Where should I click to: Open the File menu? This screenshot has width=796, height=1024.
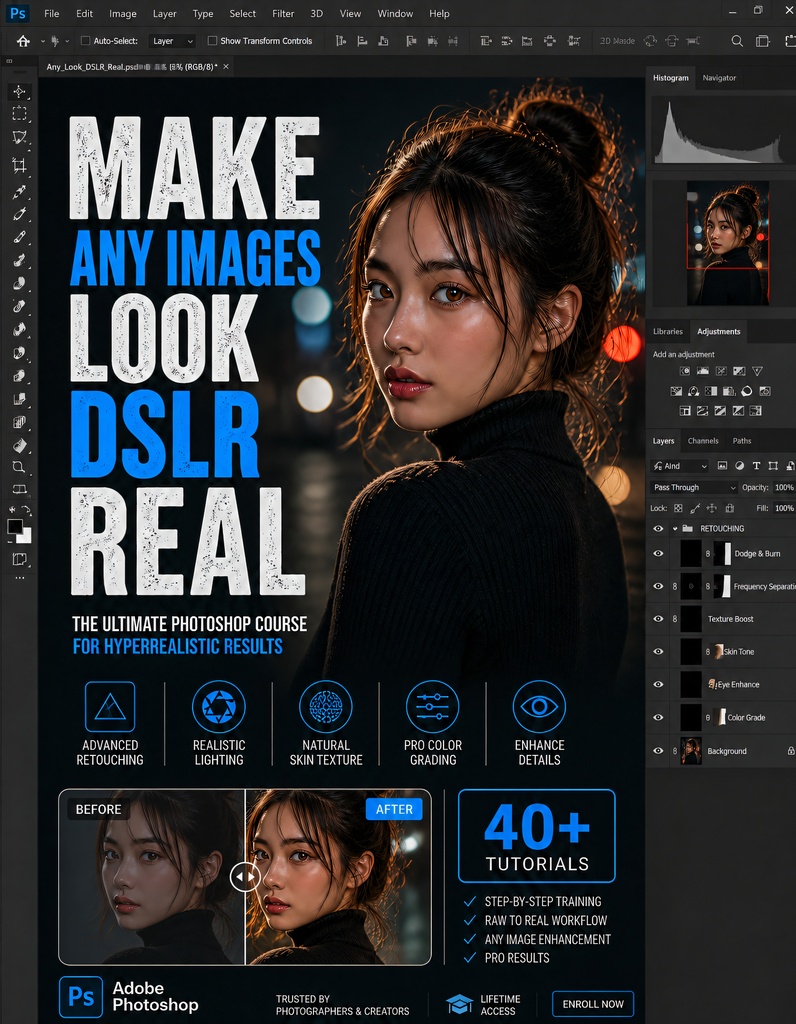click(x=52, y=13)
